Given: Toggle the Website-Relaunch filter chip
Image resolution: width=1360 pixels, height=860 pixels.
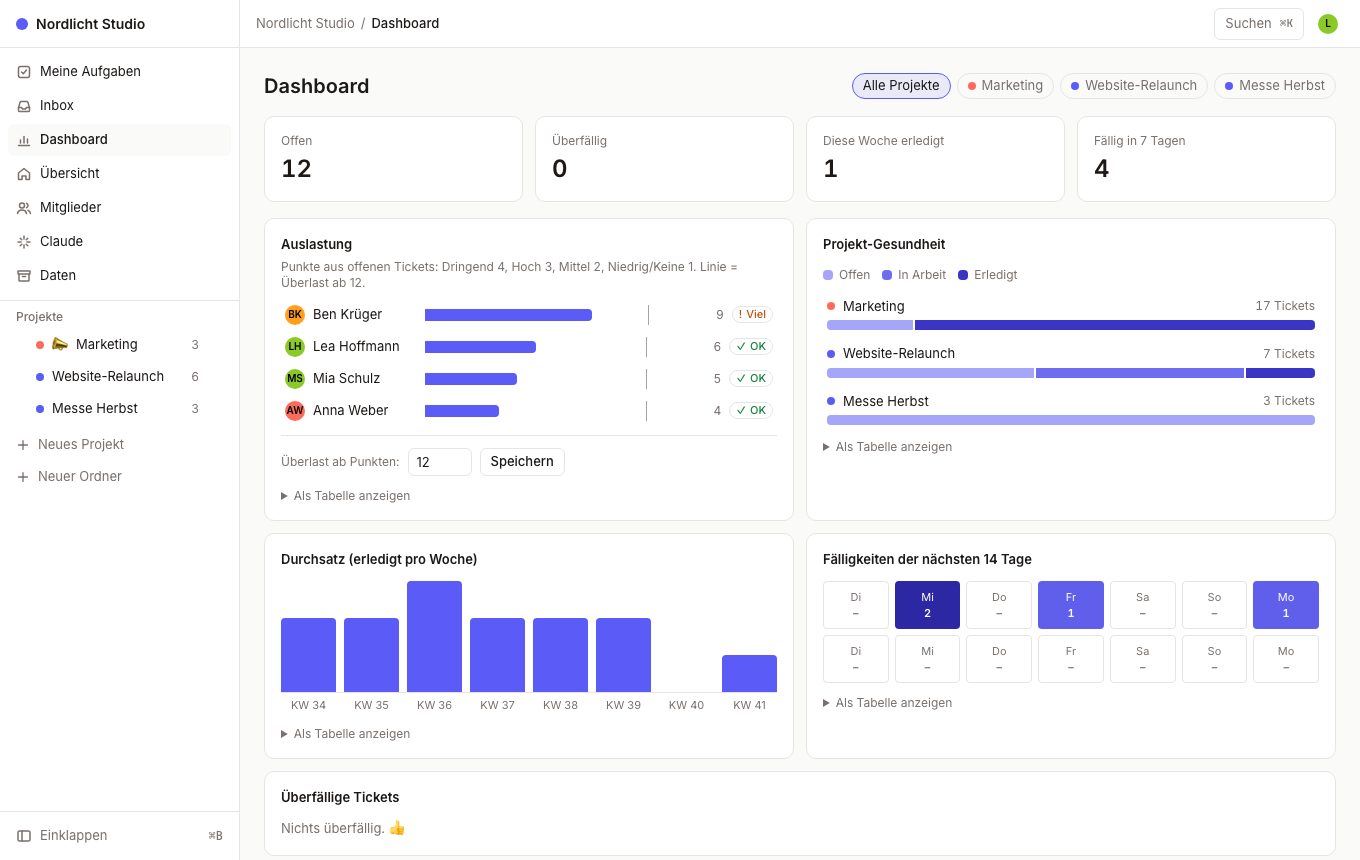Looking at the screenshot, I should coord(1134,86).
